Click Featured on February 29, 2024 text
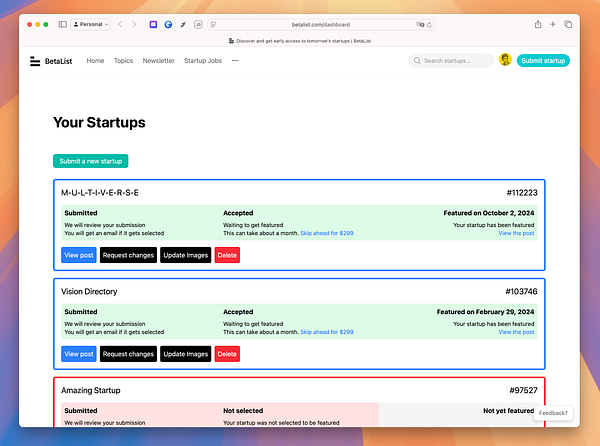 485,312
